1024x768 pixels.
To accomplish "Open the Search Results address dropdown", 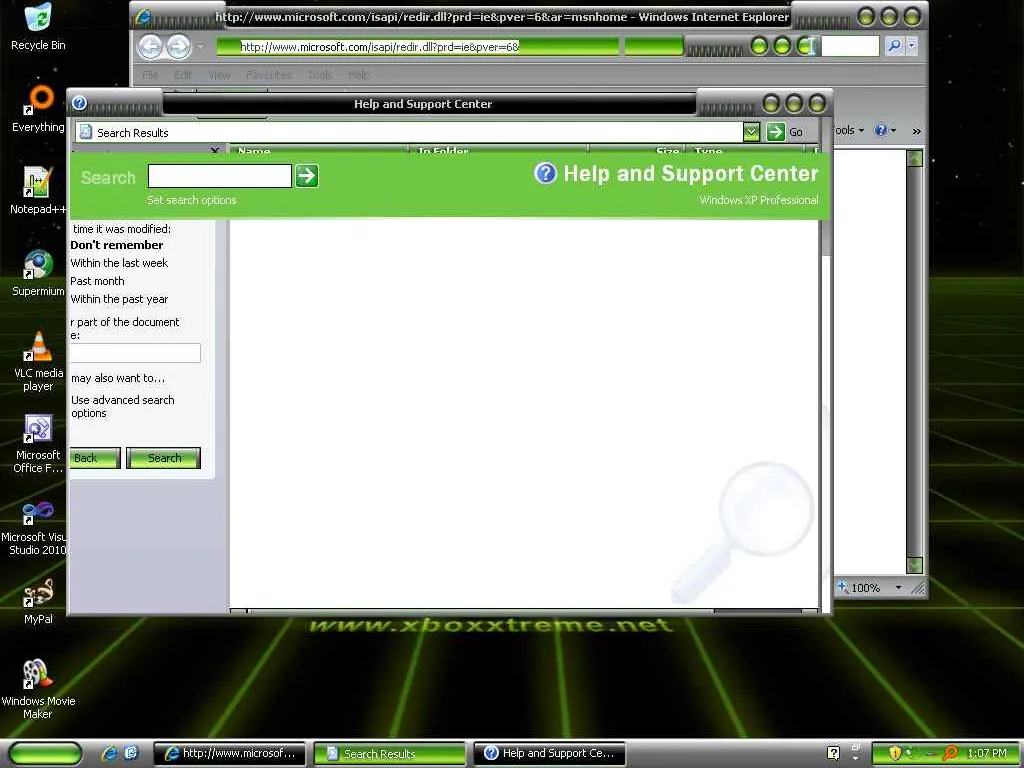I will tap(751, 133).
